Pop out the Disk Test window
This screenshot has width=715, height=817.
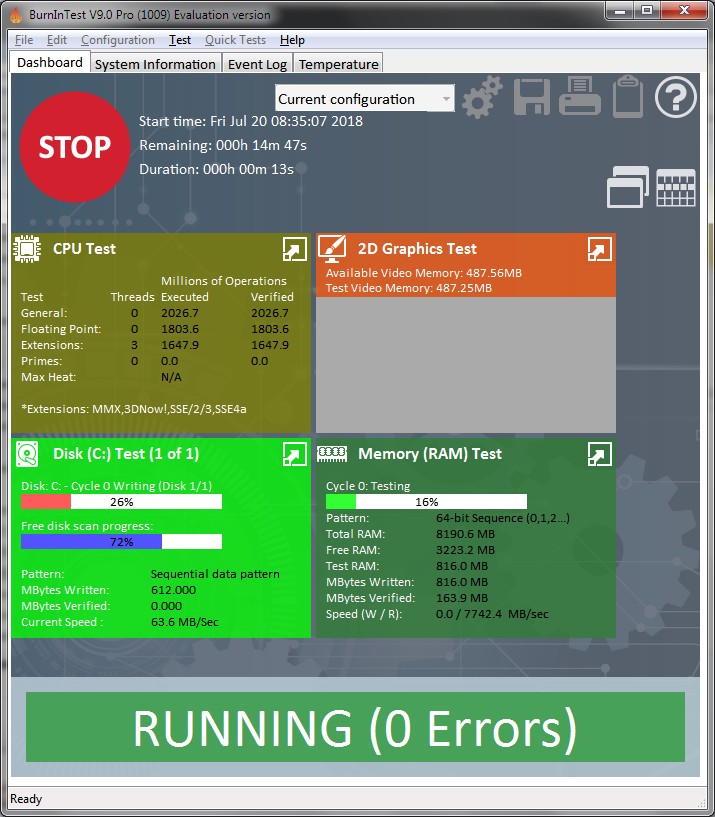point(294,454)
